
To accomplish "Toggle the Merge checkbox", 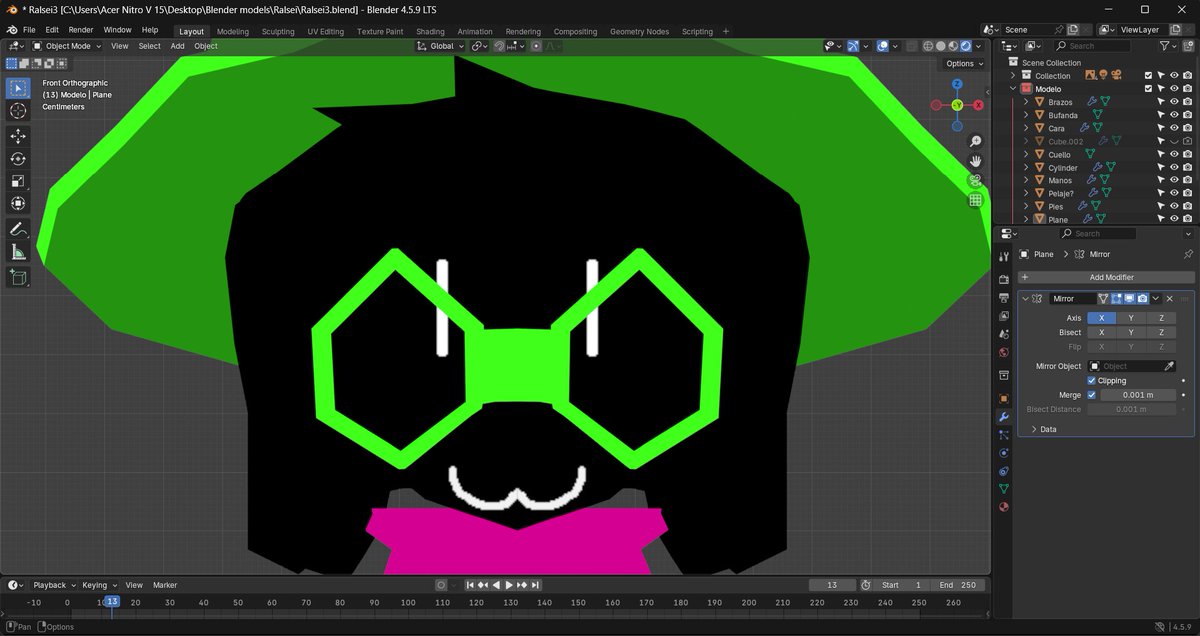I will point(1091,395).
